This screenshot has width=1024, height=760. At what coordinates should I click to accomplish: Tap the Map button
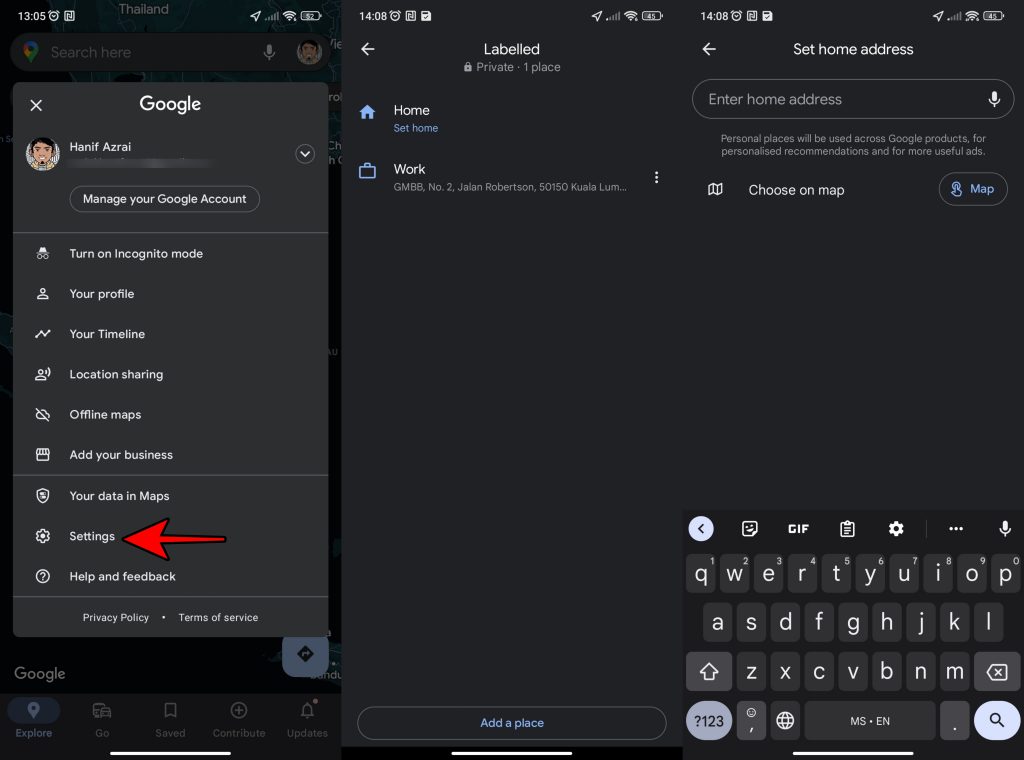point(973,189)
